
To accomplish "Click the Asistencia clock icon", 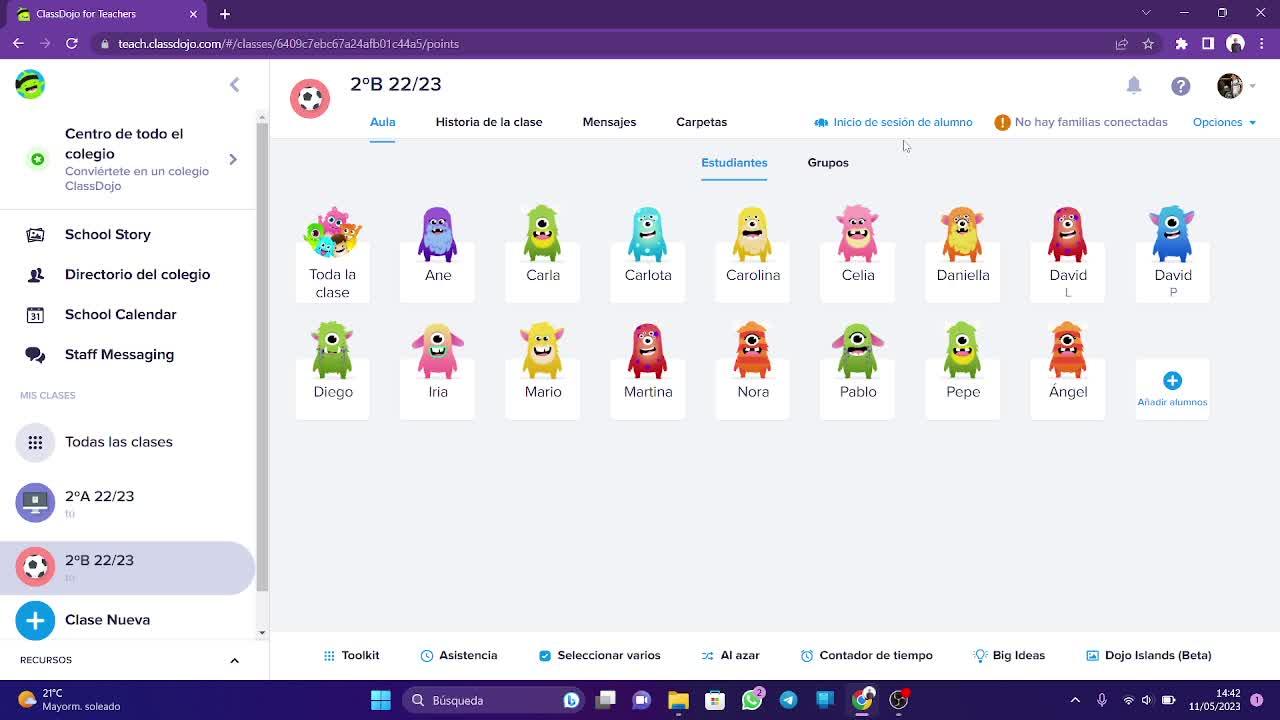I will pos(427,656).
